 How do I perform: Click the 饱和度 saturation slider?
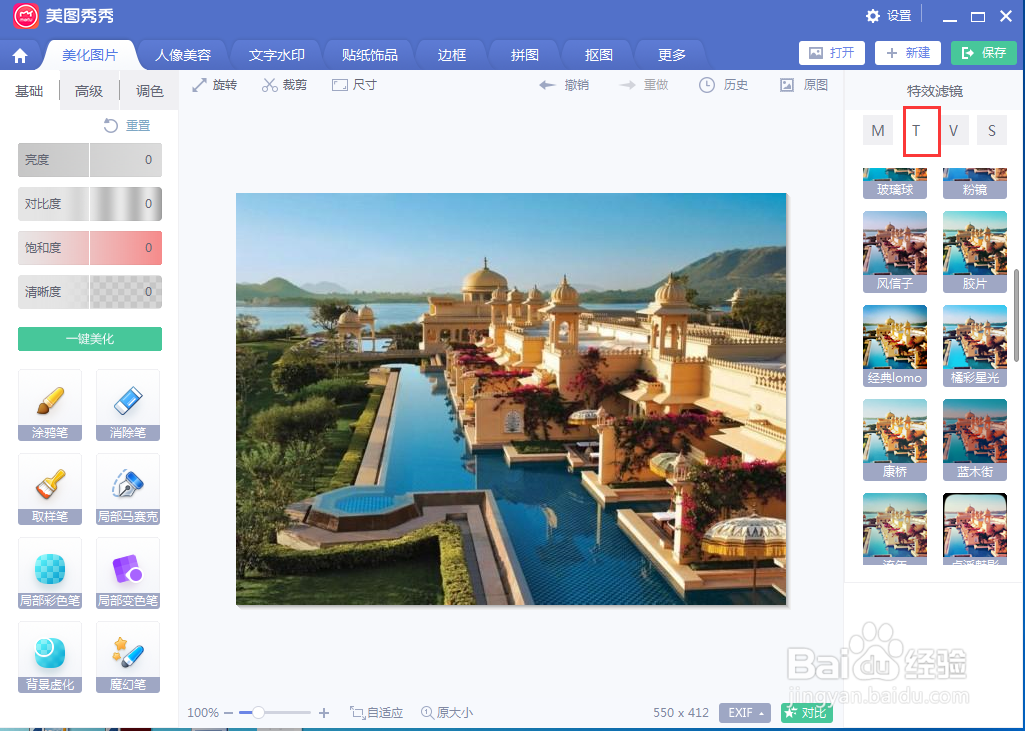coord(89,248)
